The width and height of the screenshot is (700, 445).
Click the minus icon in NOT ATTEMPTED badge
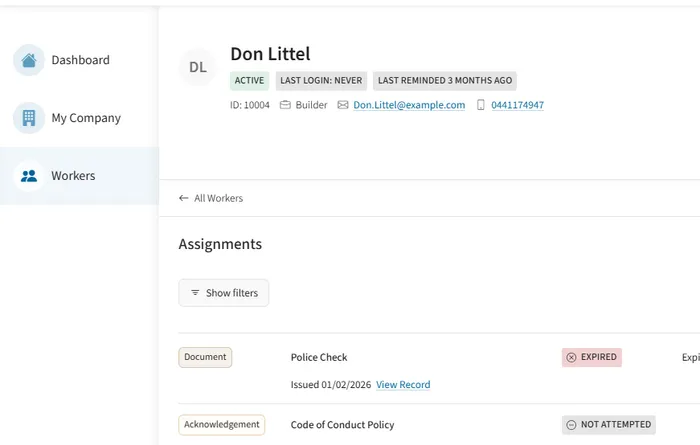pos(571,425)
